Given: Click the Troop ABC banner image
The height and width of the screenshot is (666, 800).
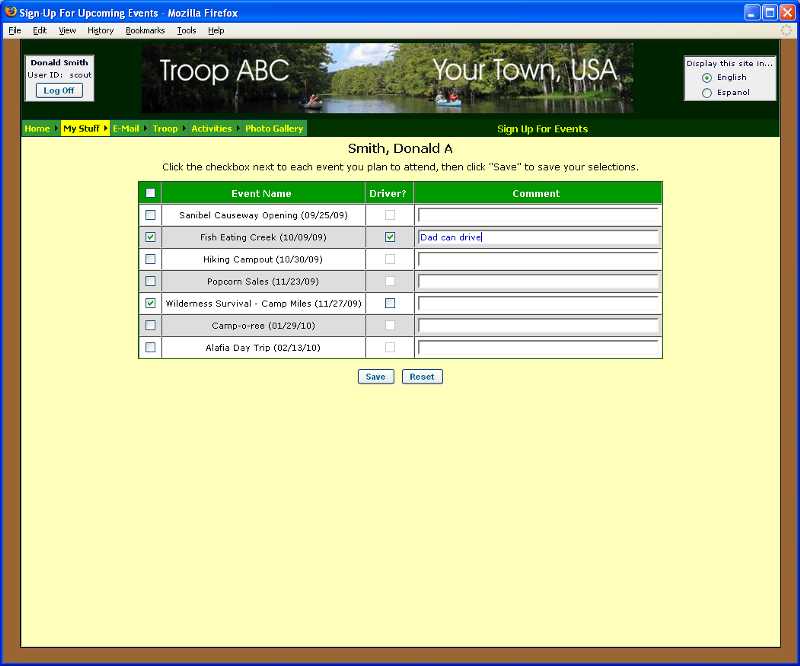Looking at the screenshot, I should tap(388, 78).
